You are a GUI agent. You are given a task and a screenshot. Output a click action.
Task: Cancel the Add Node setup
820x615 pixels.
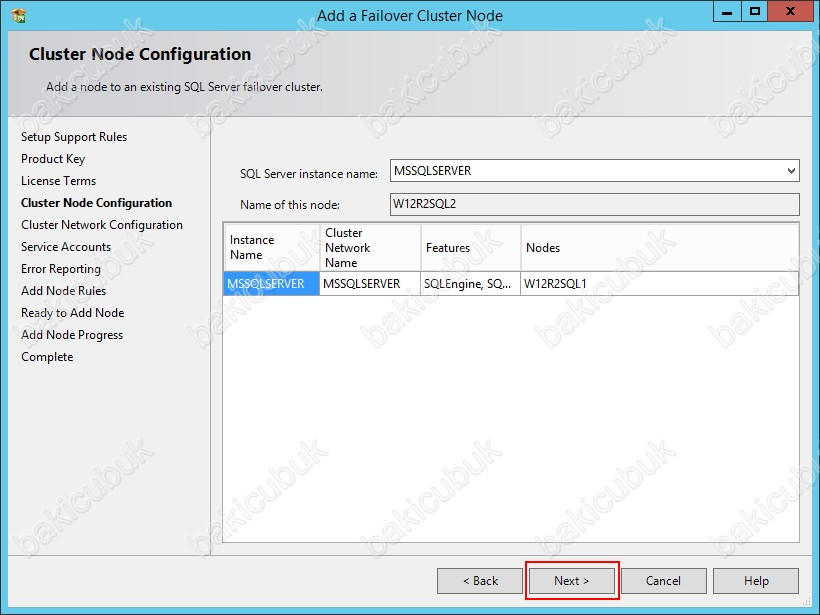click(664, 581)
